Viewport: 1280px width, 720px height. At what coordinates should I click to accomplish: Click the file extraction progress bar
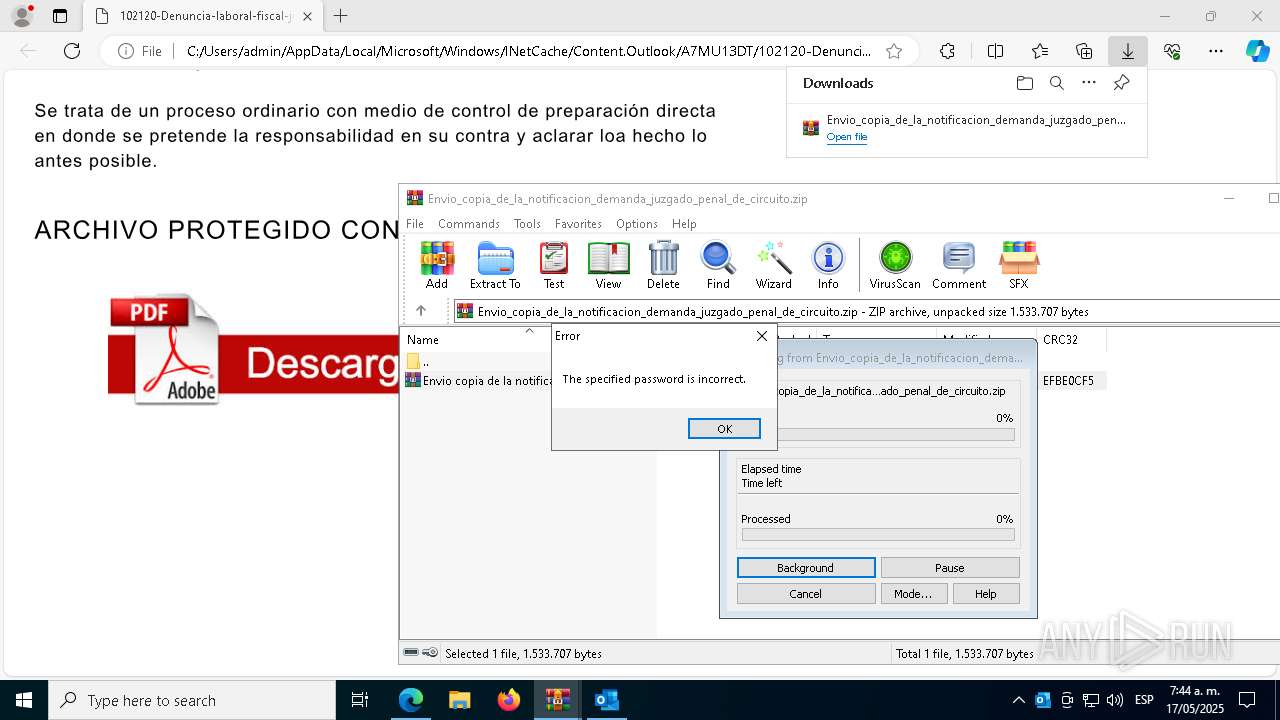(x=895, y=434)
